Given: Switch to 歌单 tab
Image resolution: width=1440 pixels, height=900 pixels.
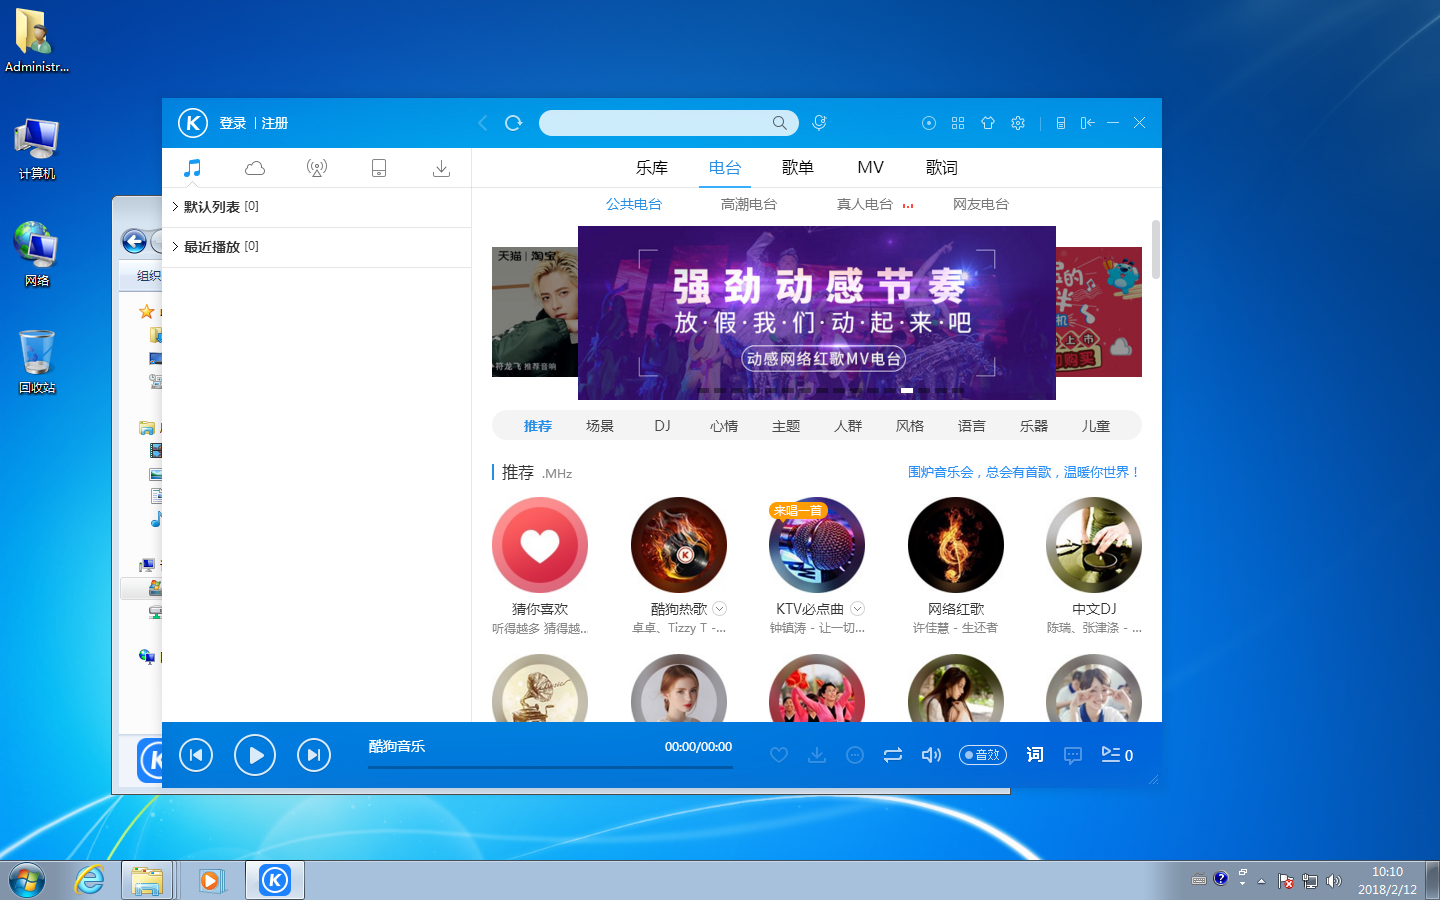Looking at the screenshot, I should point(798,168).
